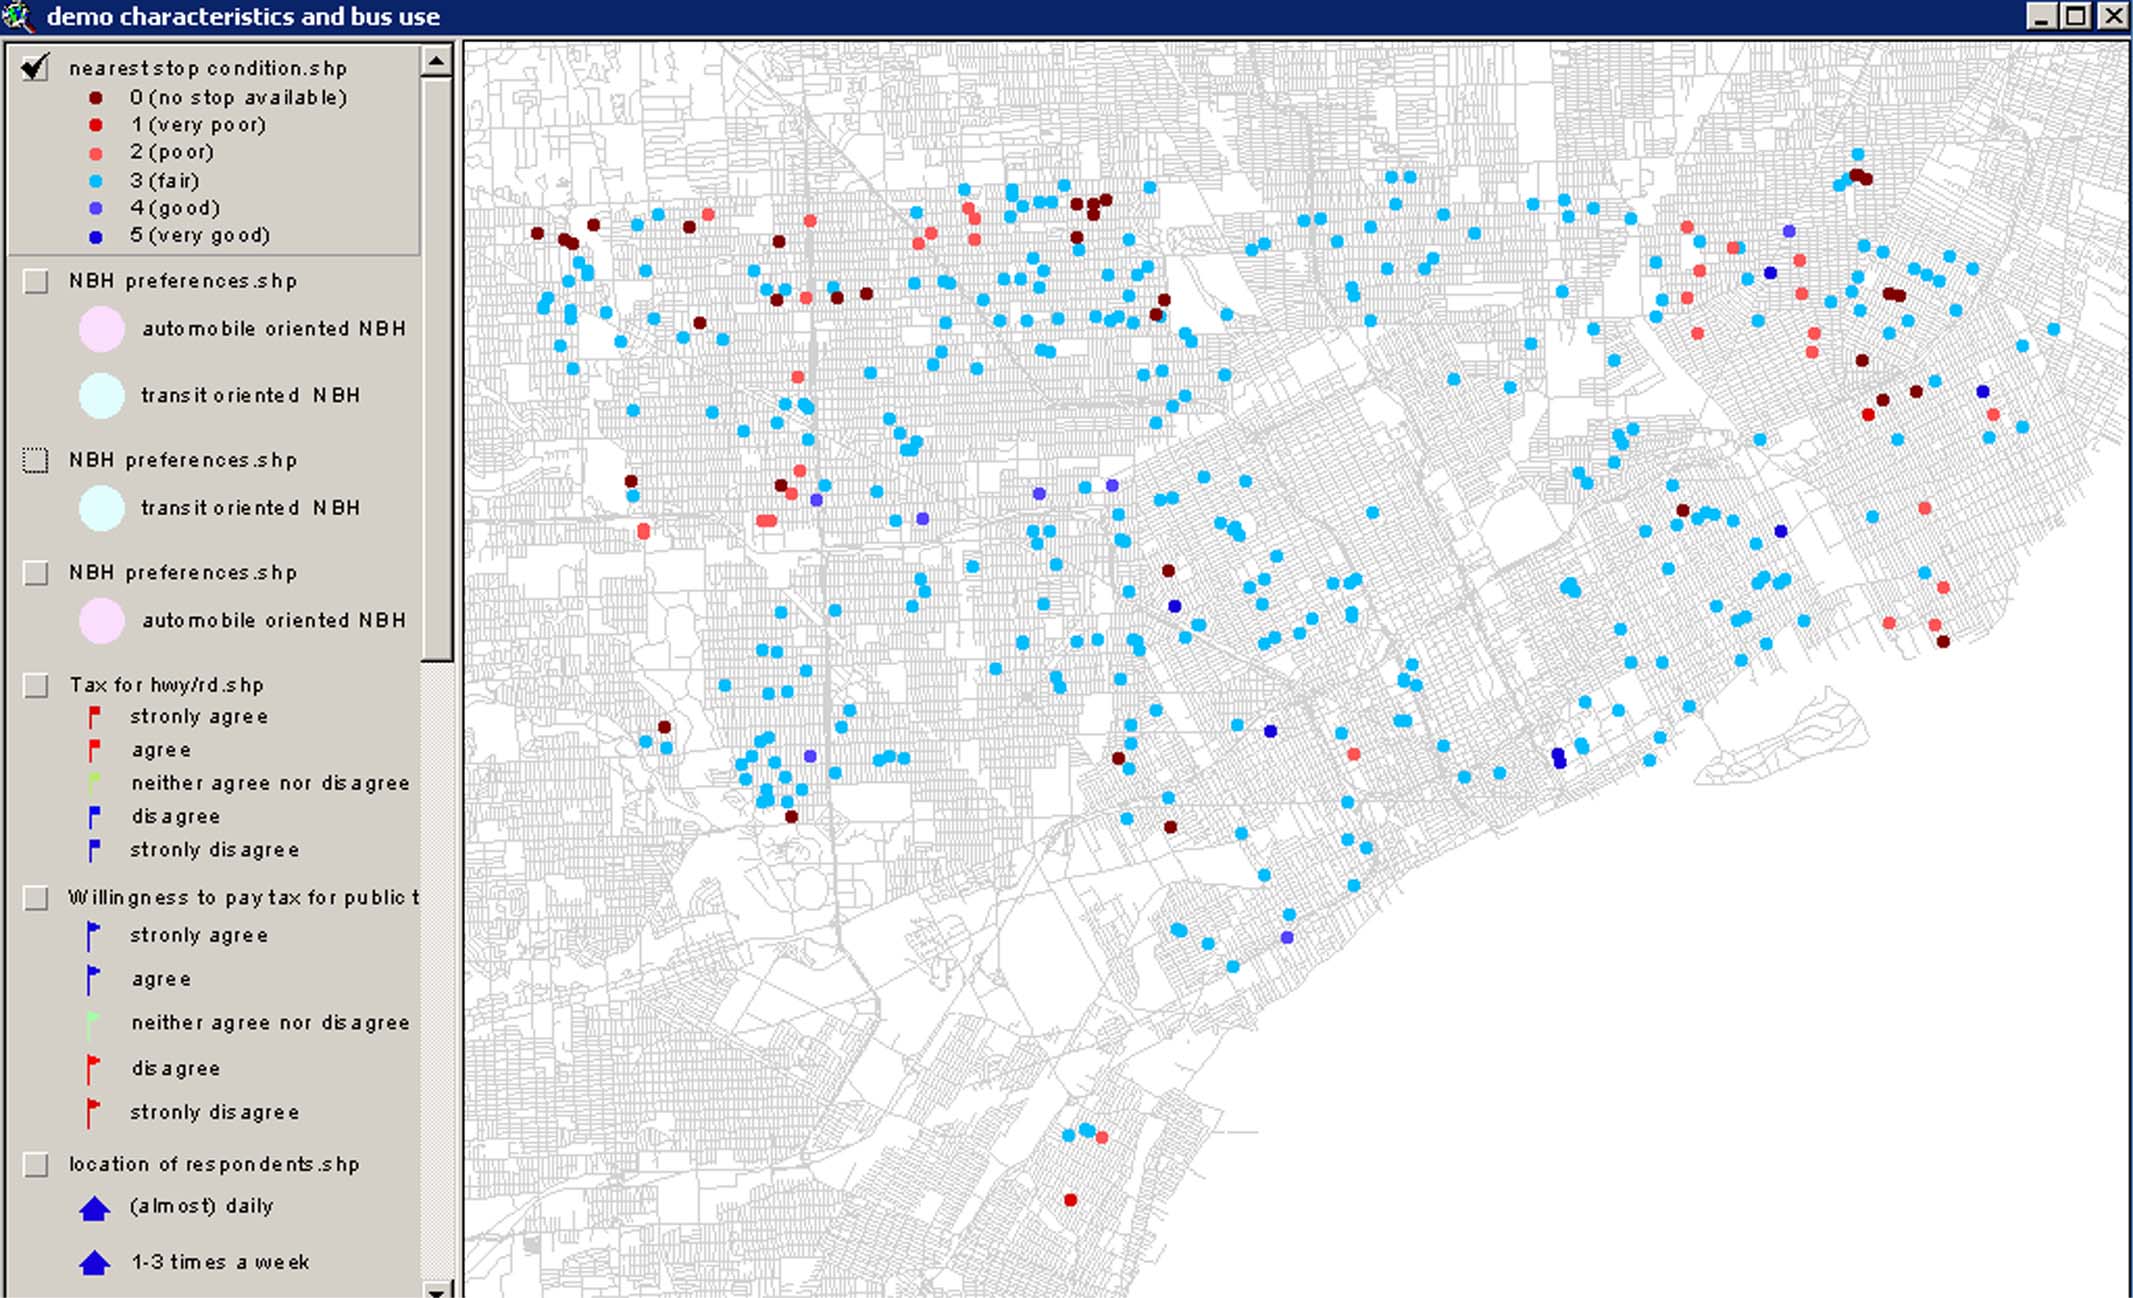Image resolution: width=2133 pixels, height=1298 pixels.
Task: Uncheck the nearest stop condition.shp layer
Action: [35, 68]
